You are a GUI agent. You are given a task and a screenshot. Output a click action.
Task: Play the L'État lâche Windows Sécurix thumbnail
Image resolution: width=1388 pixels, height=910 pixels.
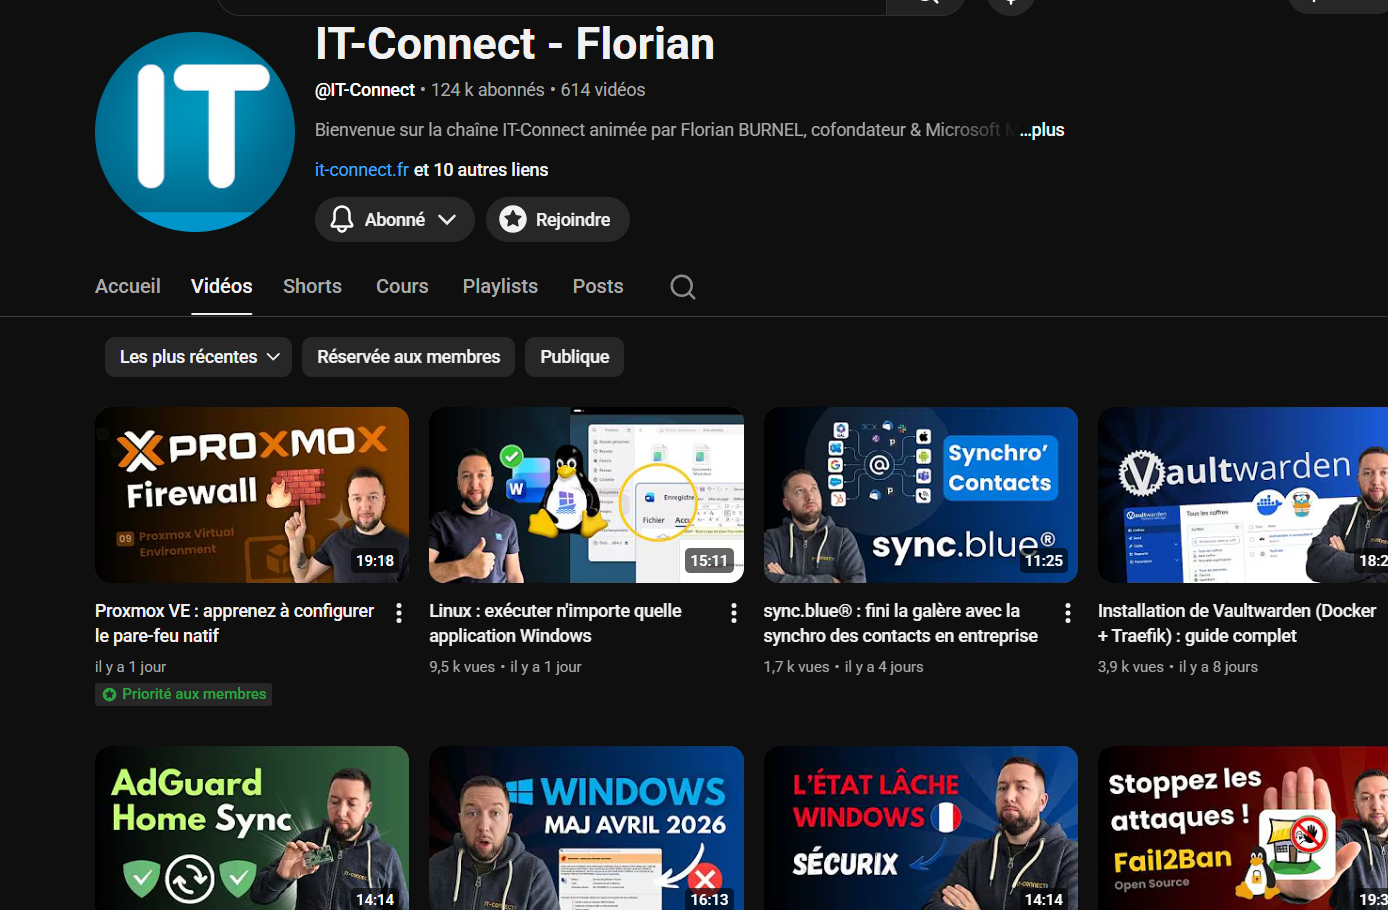coord(921,828)
